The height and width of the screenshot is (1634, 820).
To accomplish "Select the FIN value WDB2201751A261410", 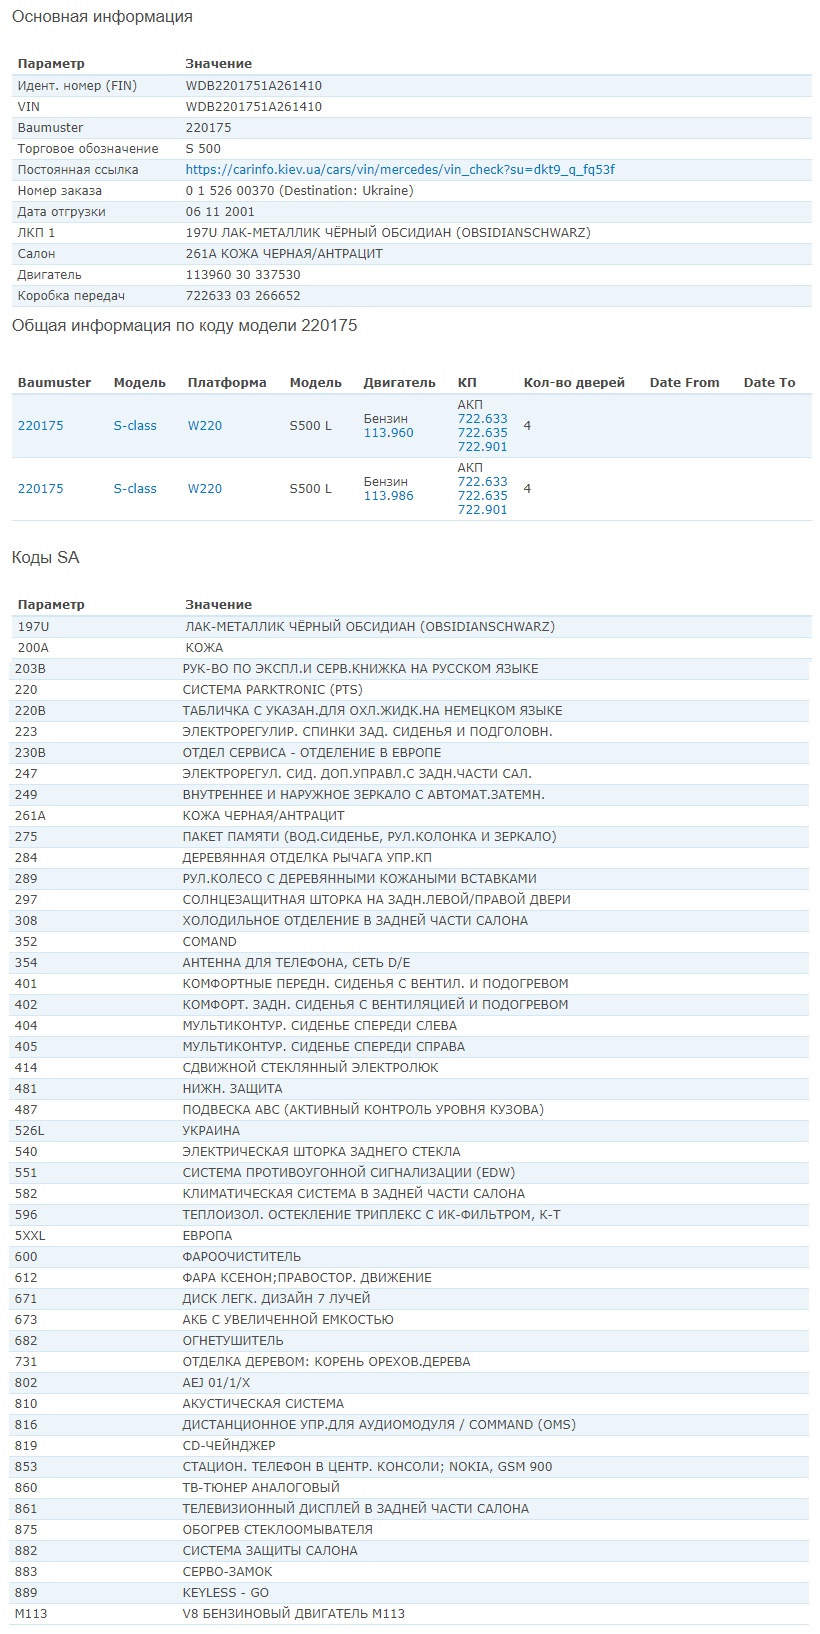I will [x=254, y=86].
